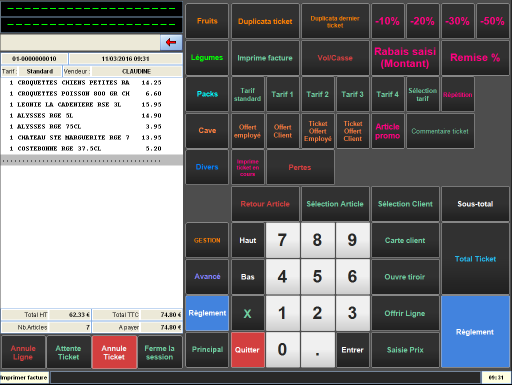Click Sélection tarif button
The width and height of the screenshot is (512, 385).
(423, 94)
